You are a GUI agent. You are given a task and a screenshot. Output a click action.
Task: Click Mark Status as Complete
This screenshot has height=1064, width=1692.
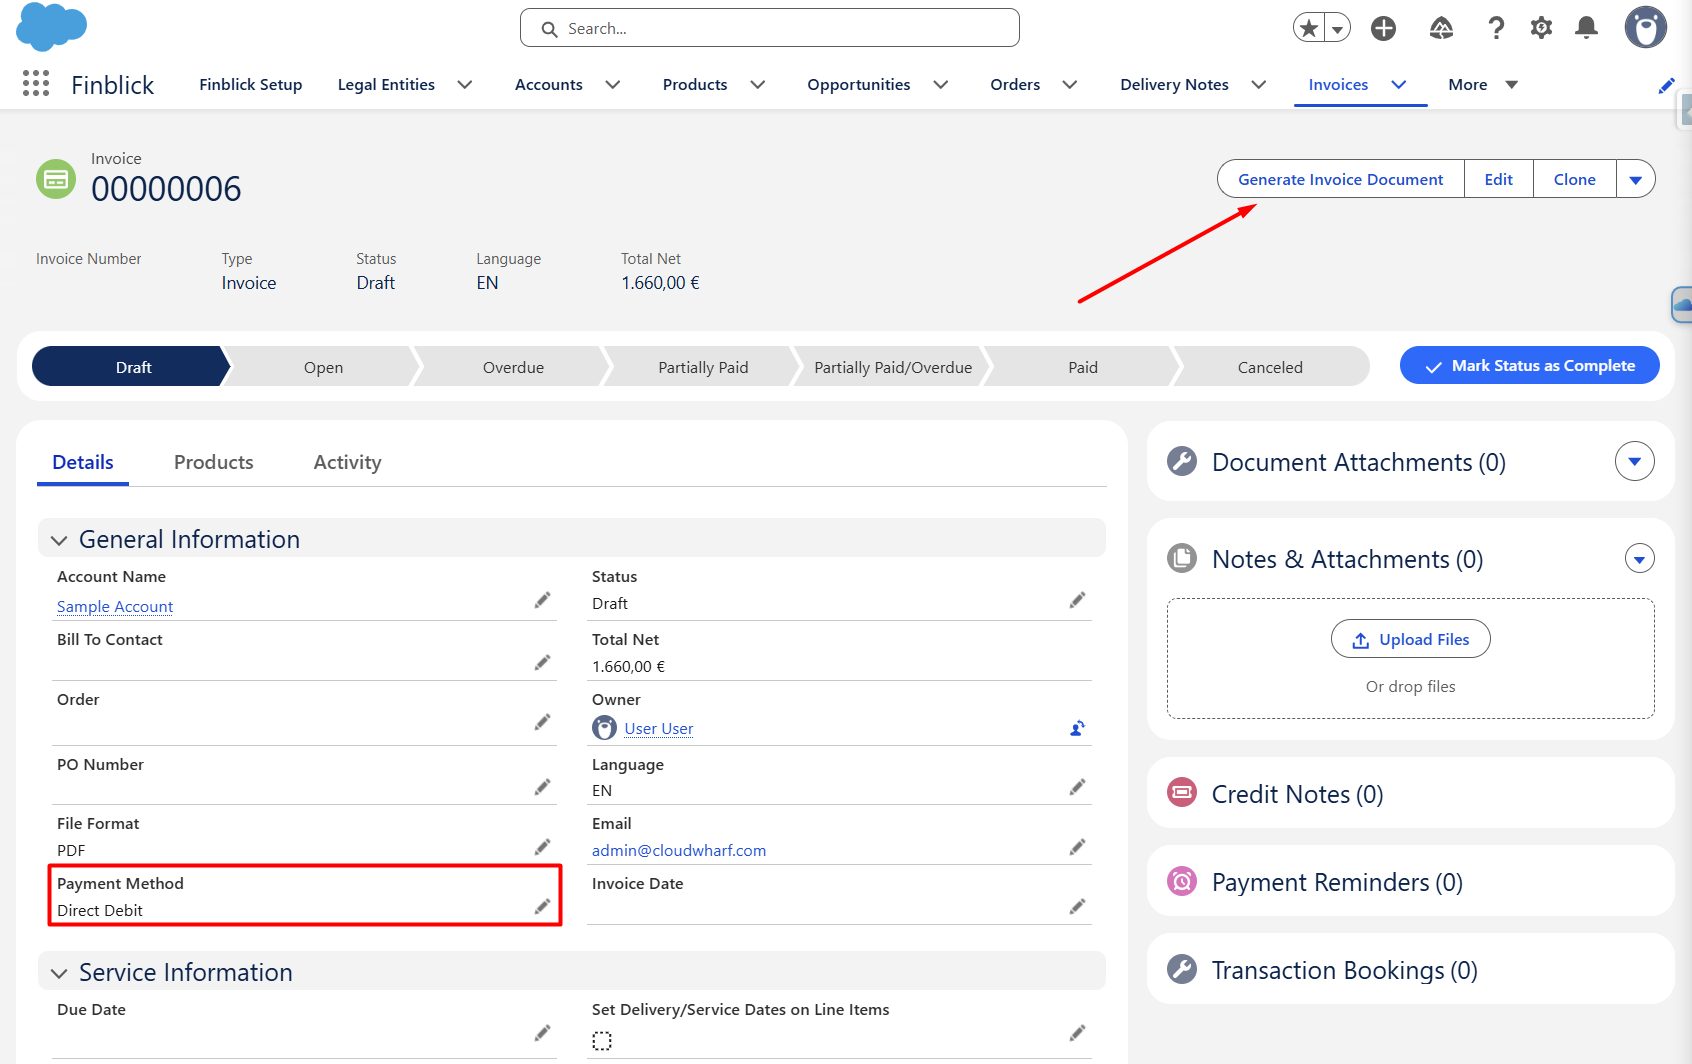point(1530,366)
